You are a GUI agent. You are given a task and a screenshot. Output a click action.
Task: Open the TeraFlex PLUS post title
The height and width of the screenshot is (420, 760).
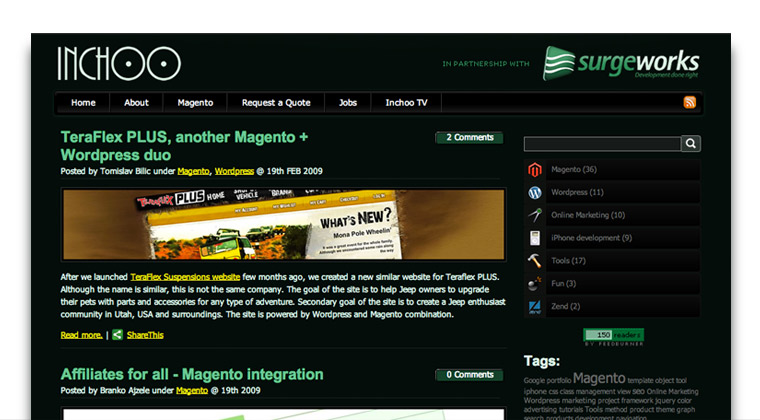[x=184, y=146]
